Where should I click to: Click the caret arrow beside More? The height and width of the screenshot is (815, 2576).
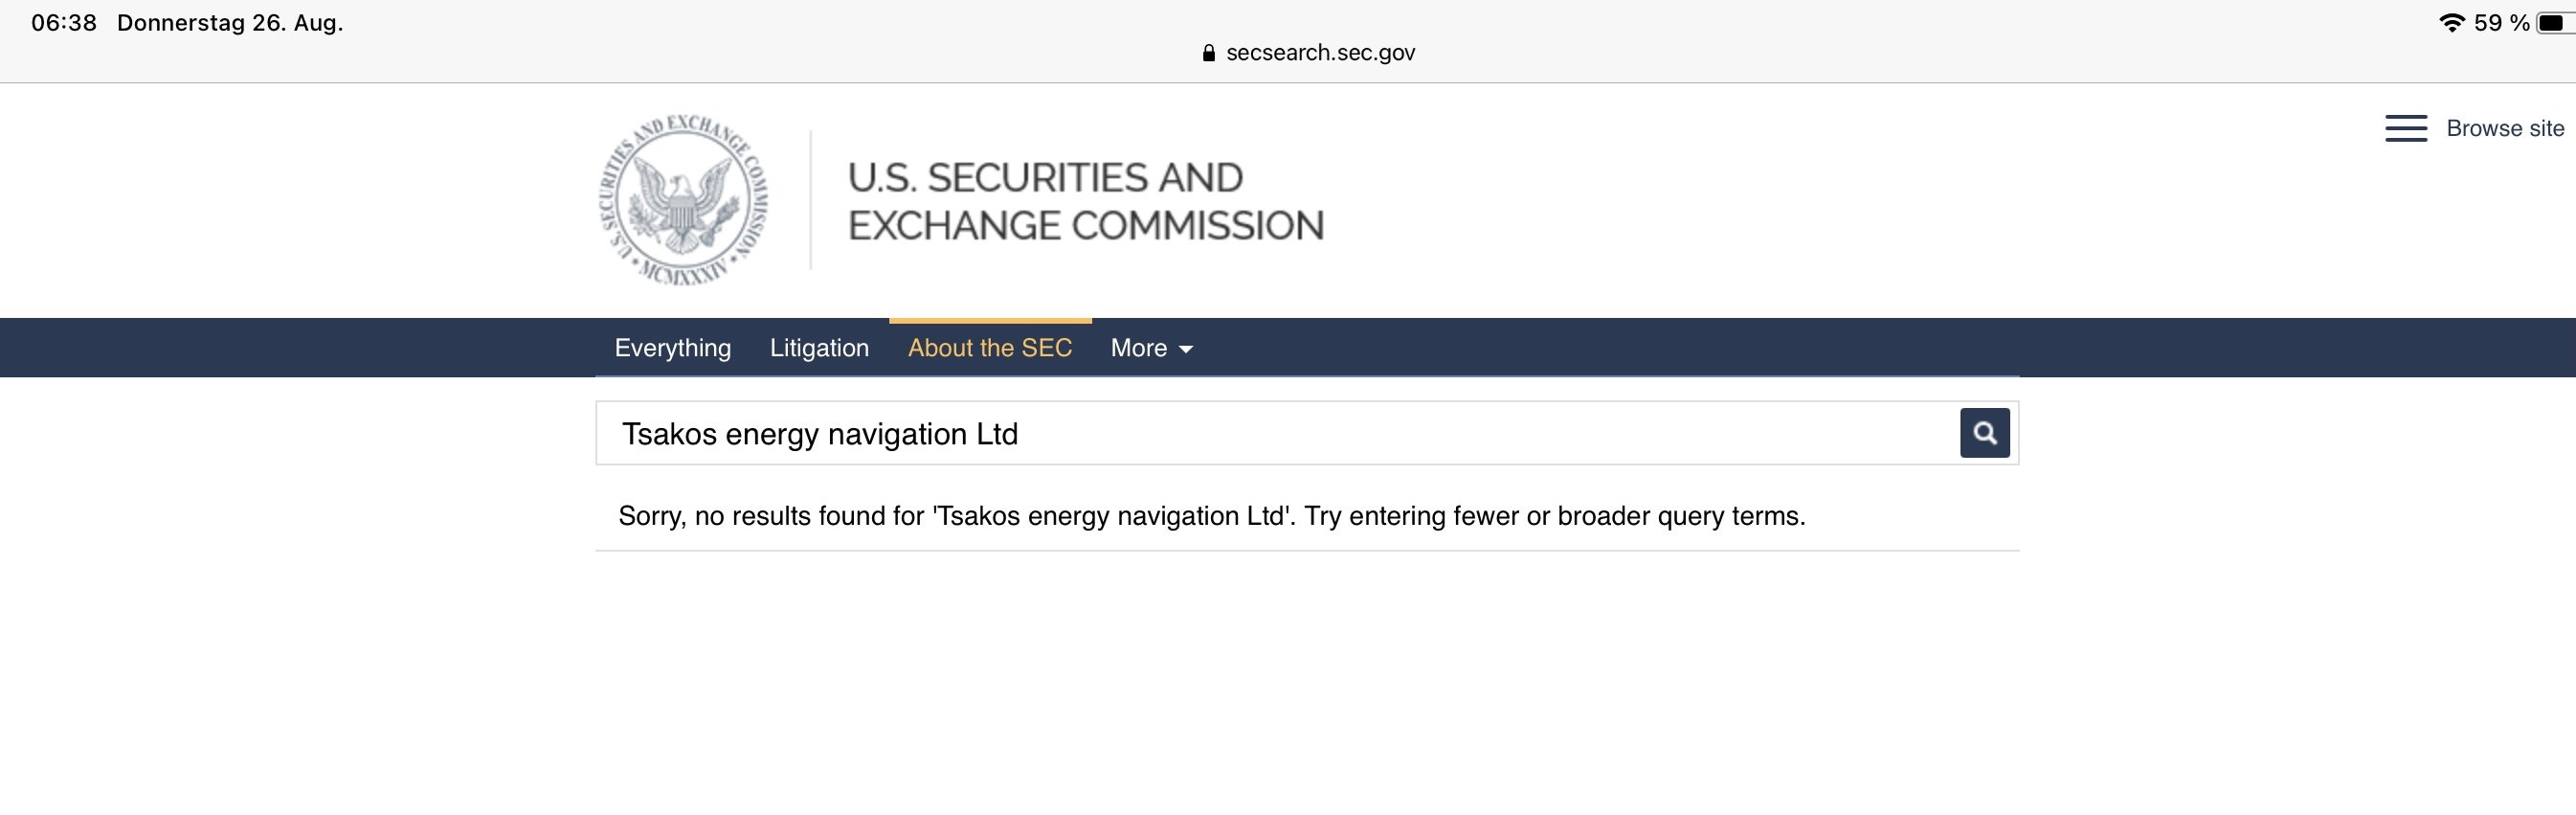point(1186,349)
